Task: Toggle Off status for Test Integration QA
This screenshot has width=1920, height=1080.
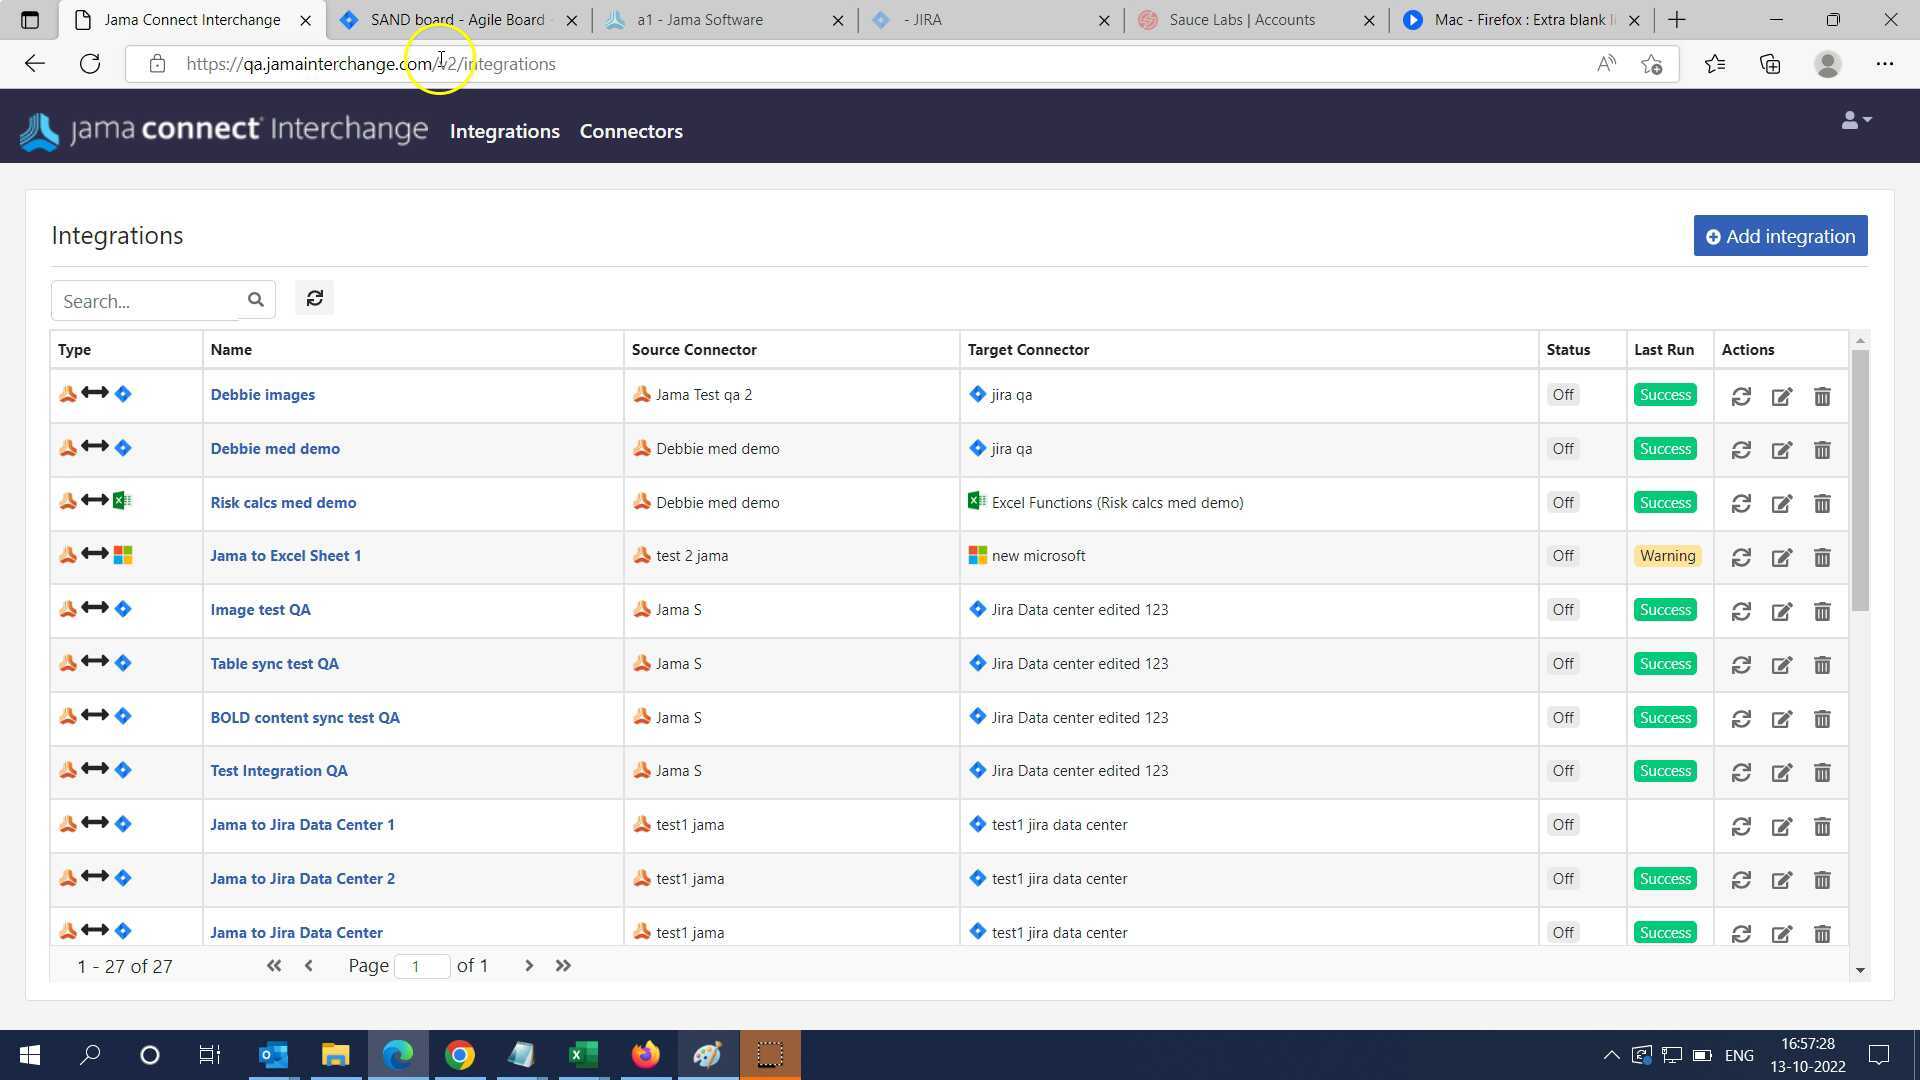Action: (x=1563, y=771)
